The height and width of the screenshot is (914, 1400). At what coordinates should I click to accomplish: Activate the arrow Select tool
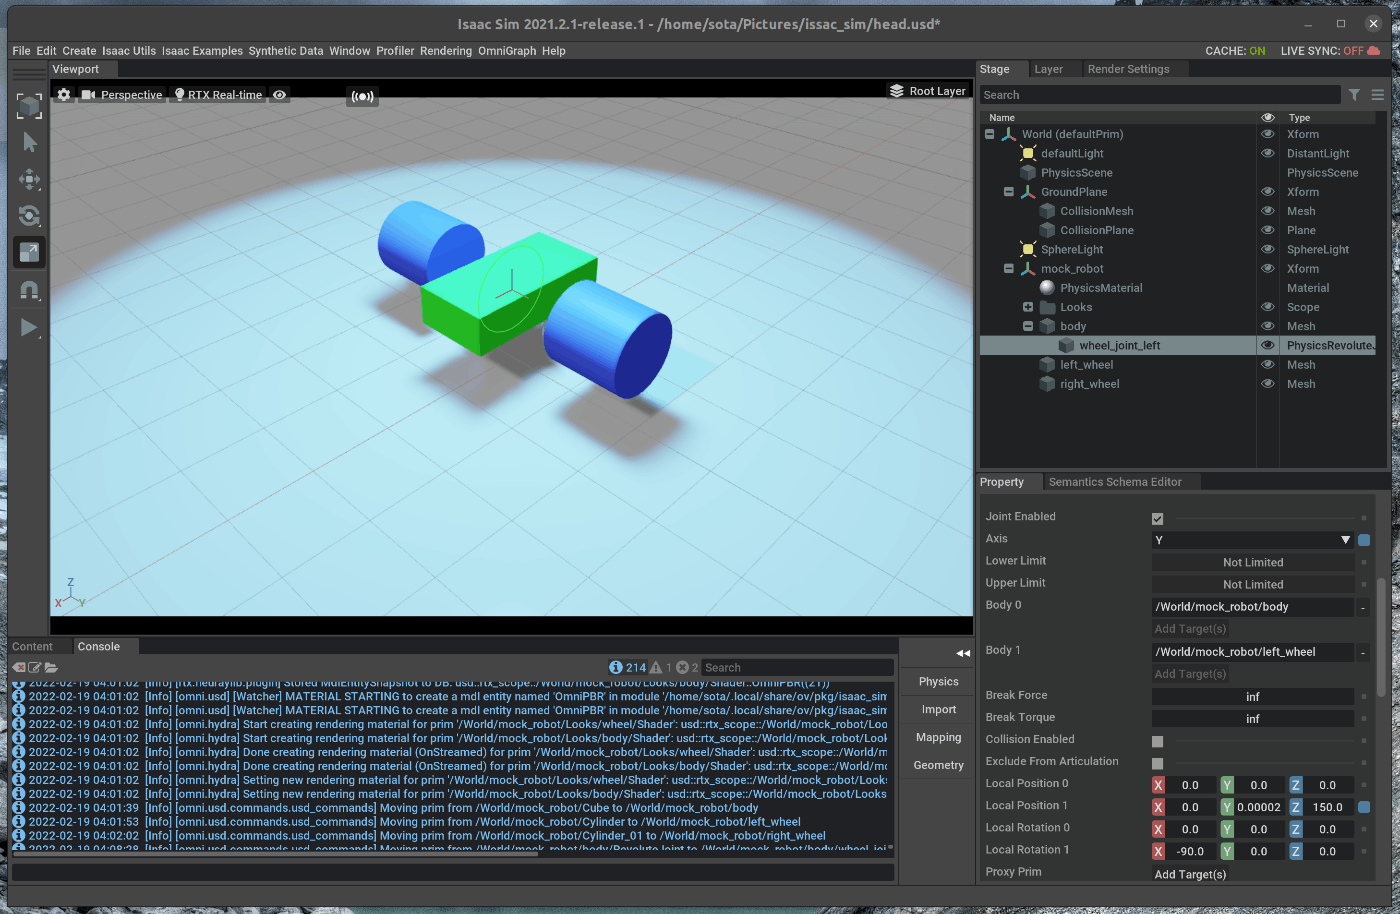point(29,143)
